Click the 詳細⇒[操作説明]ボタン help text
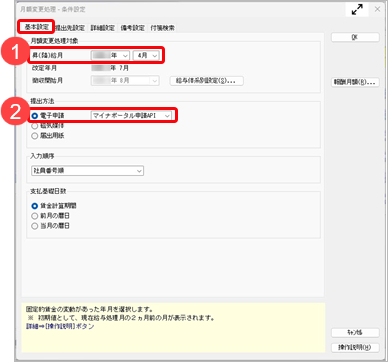Viewport: 388px width, 362px height. point(60,326)
